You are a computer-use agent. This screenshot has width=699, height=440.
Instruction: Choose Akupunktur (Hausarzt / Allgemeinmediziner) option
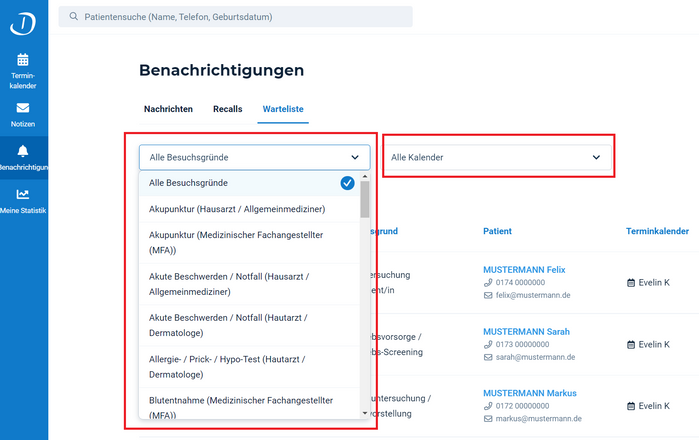(237, 208)
